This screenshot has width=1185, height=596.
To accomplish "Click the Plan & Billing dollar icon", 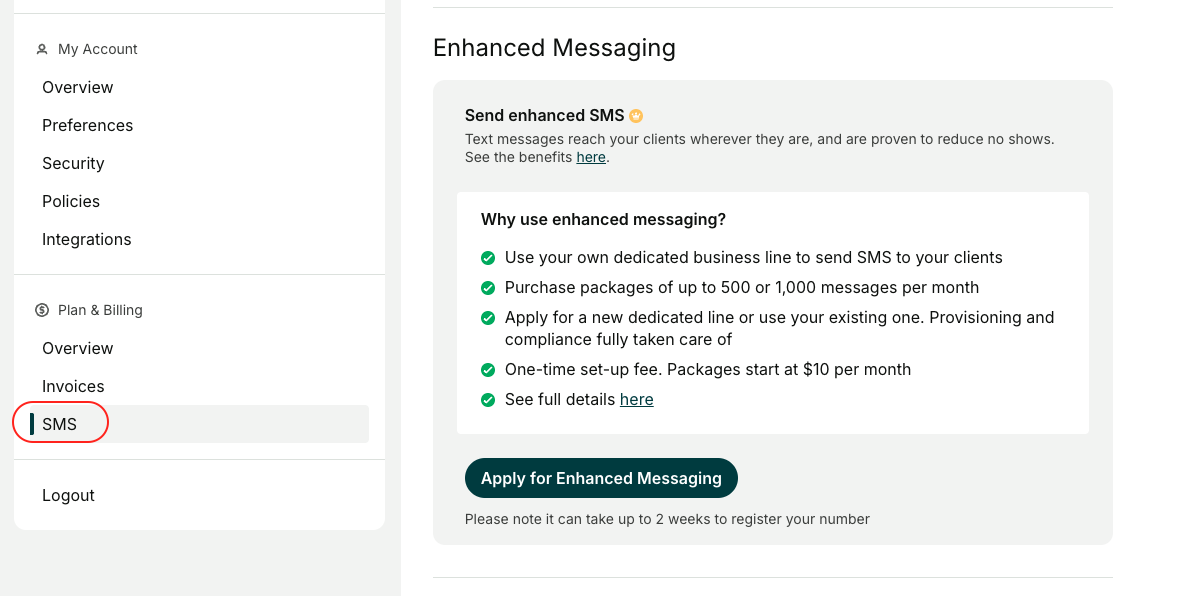I will click(42, 310).
